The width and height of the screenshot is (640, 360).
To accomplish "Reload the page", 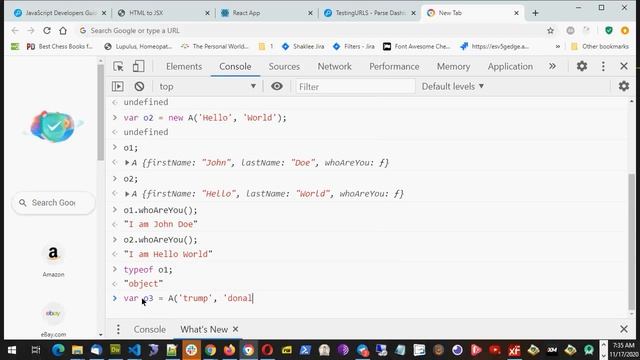I will (x=47, y=31).
